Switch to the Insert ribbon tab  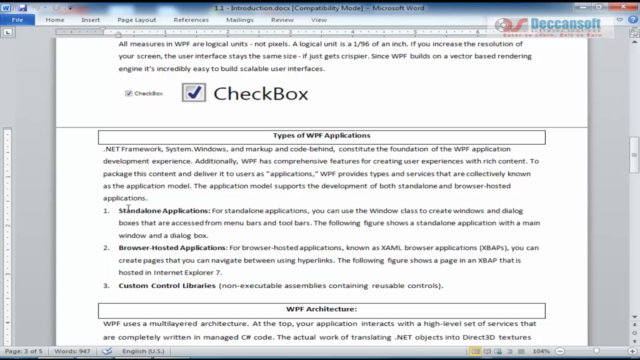click(90, 20)
